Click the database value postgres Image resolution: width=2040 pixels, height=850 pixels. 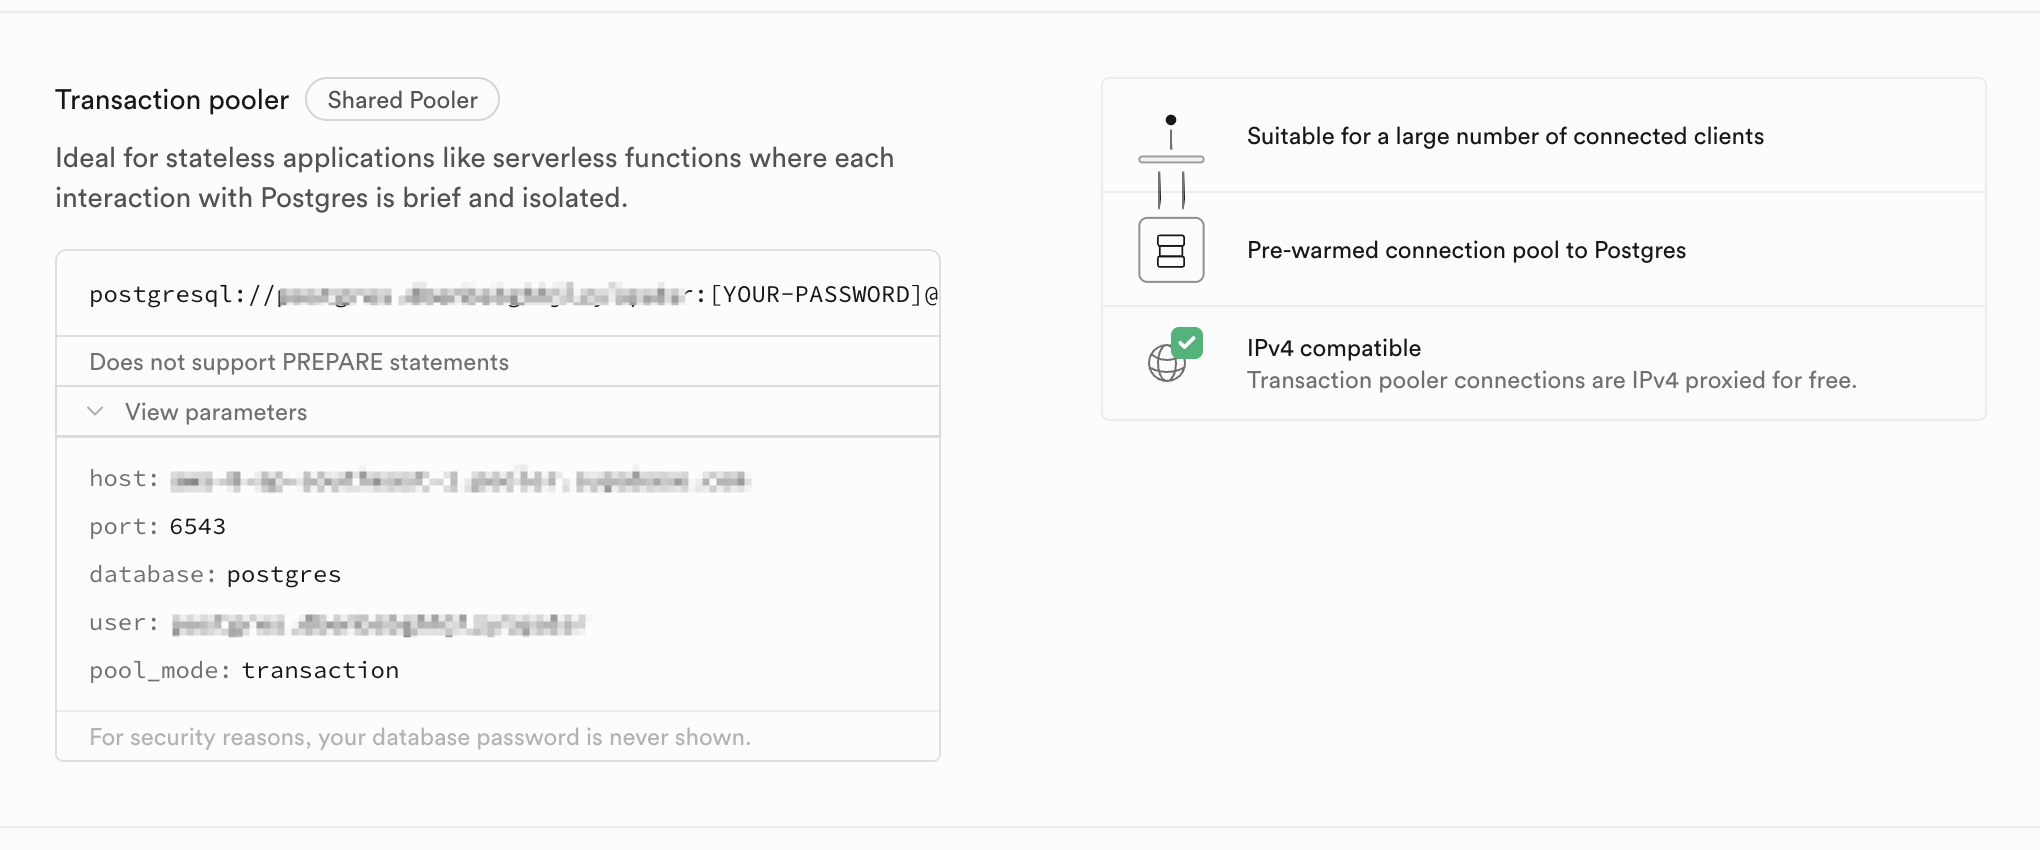click(x=284, y=575)
